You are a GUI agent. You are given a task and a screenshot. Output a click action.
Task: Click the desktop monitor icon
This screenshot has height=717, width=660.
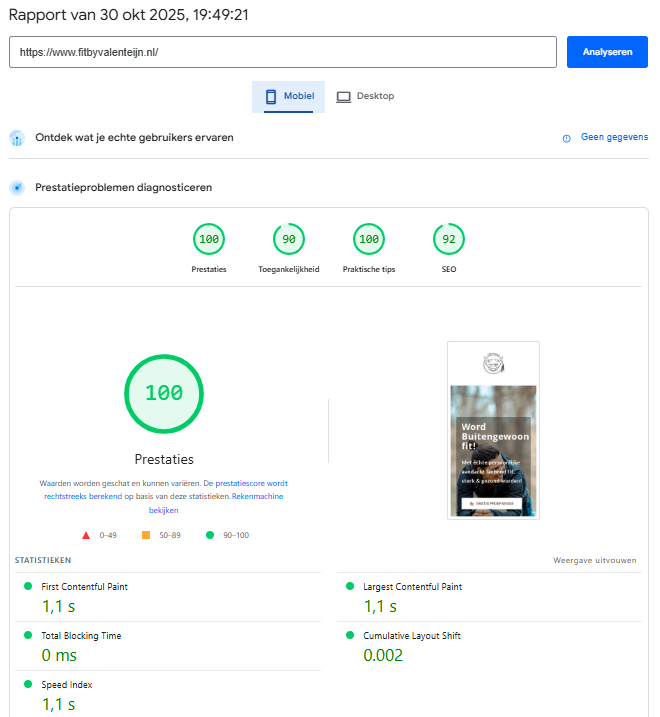click(x=343, y=97)
